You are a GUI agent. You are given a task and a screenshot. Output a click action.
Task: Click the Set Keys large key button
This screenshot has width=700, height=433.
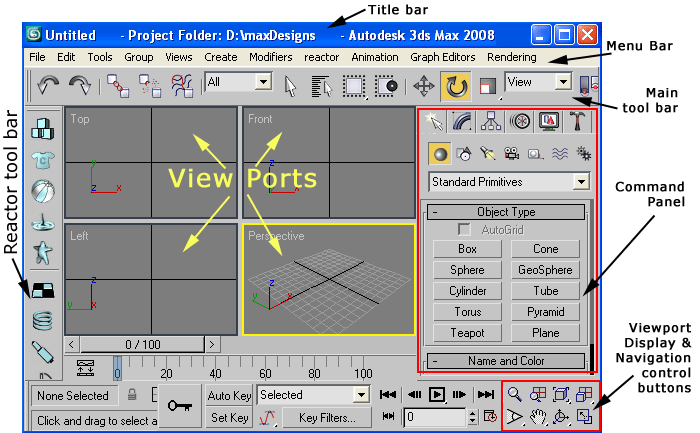(180, 406)
